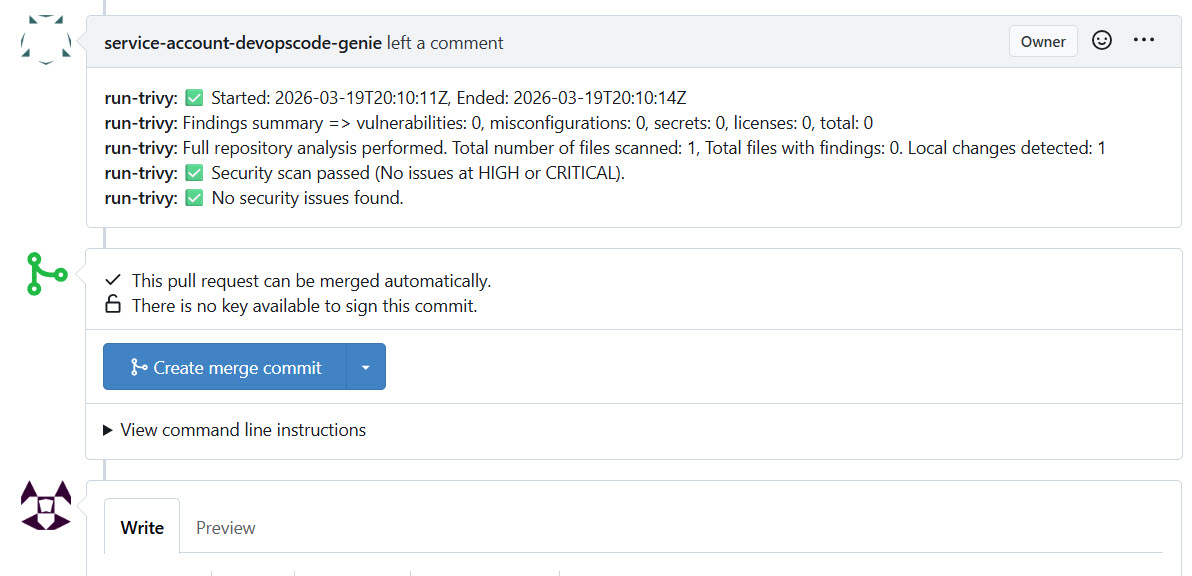The width and height of the screenshot is (1192, 576).
Task: Expand "View command line instructions"
Action: [235, 430]
